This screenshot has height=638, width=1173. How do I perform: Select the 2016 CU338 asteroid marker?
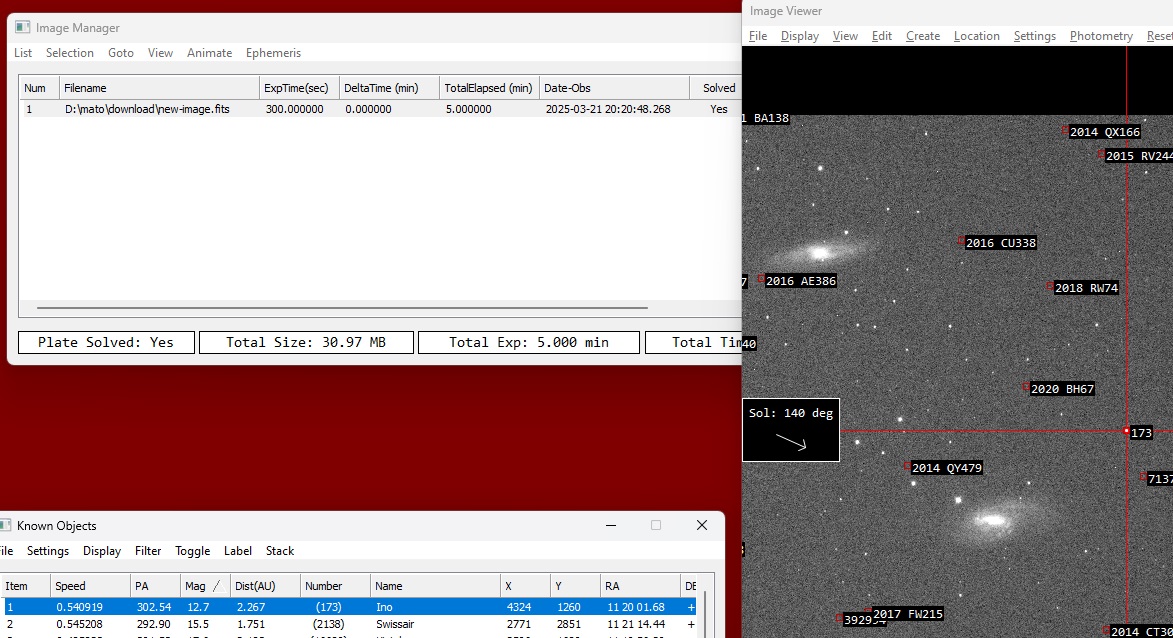pos(960,241)
